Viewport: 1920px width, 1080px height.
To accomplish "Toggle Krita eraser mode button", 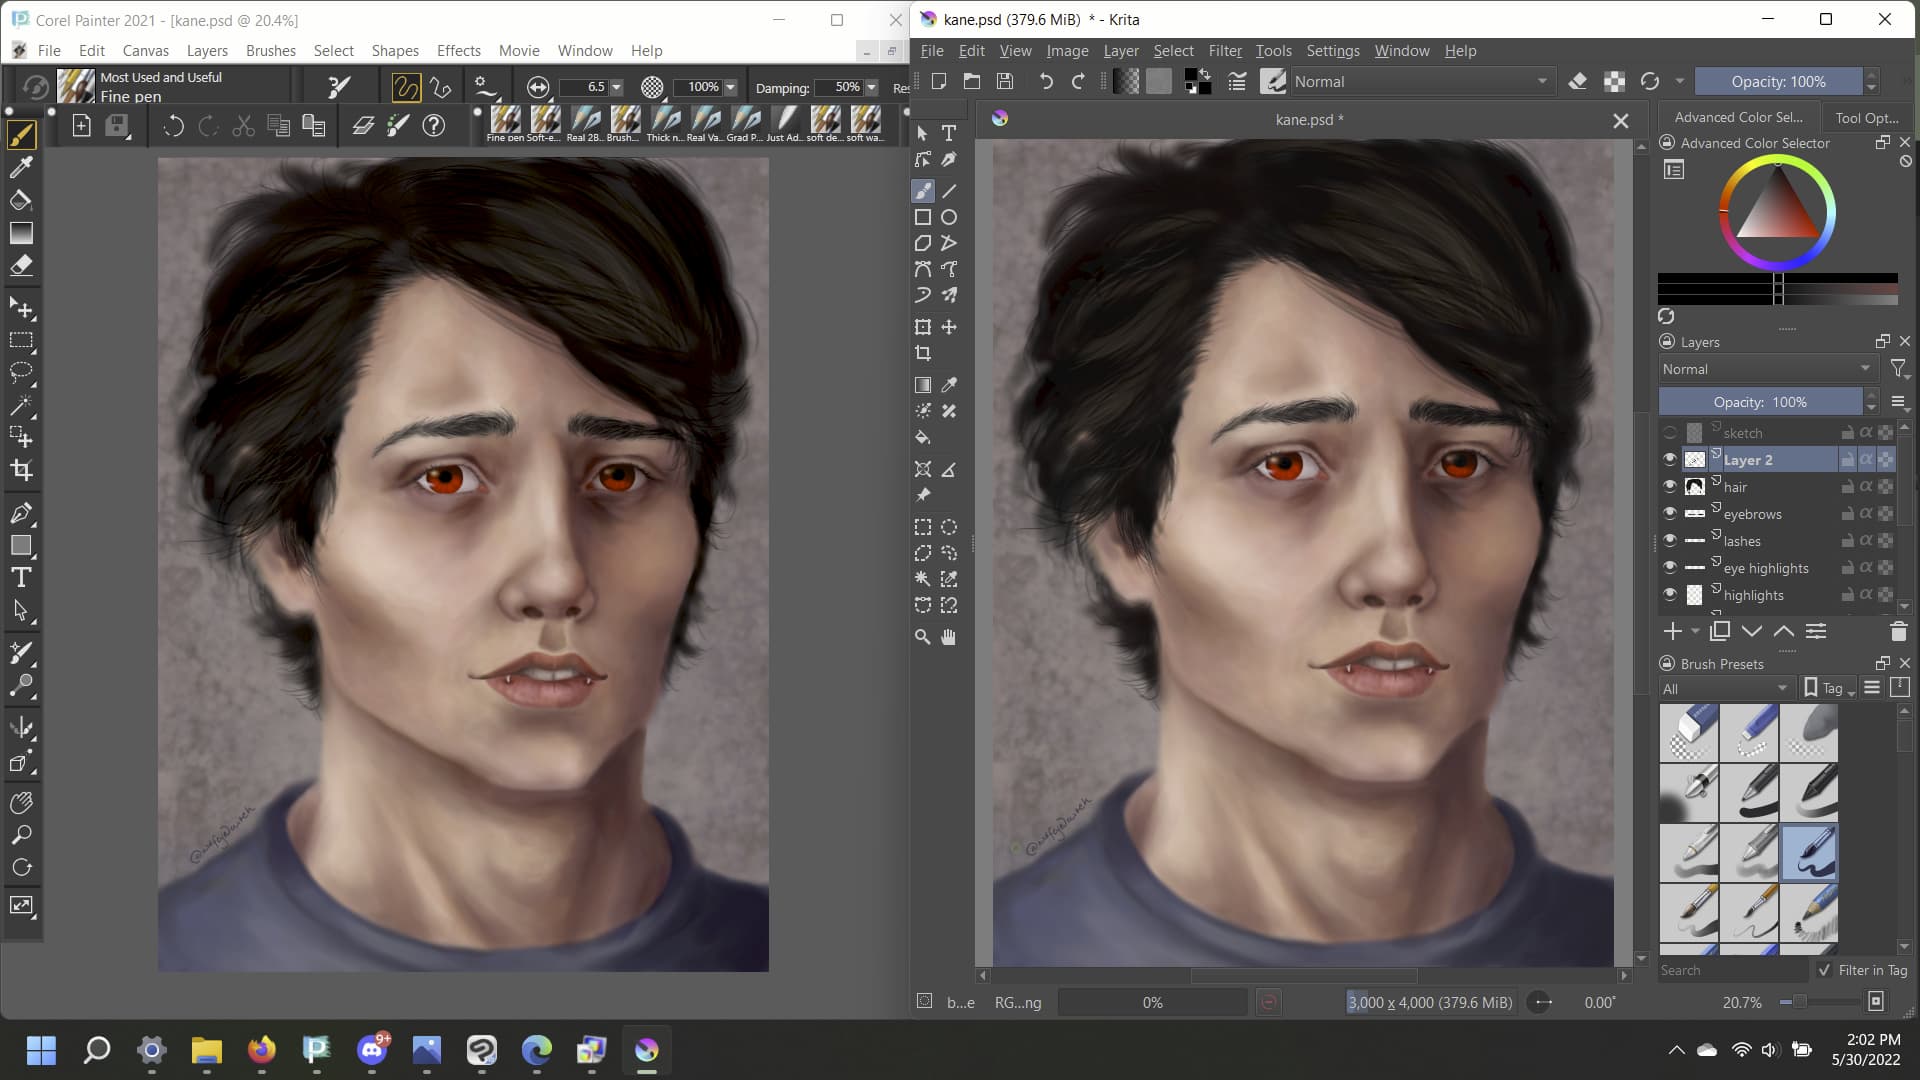I will (1577, 82).
